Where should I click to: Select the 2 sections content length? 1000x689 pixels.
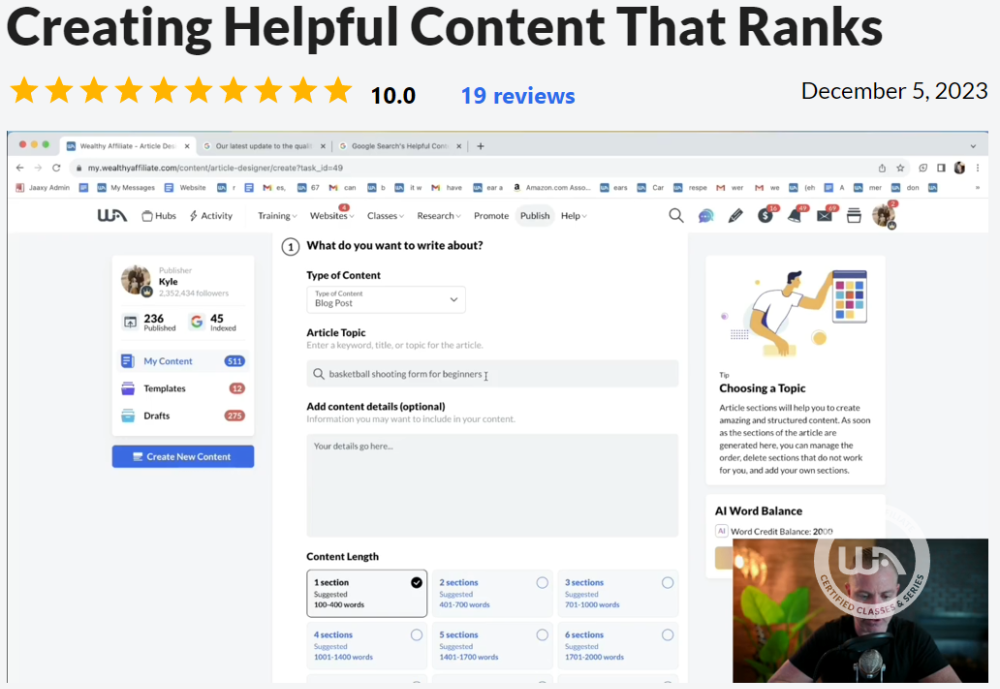click(492, 593)
